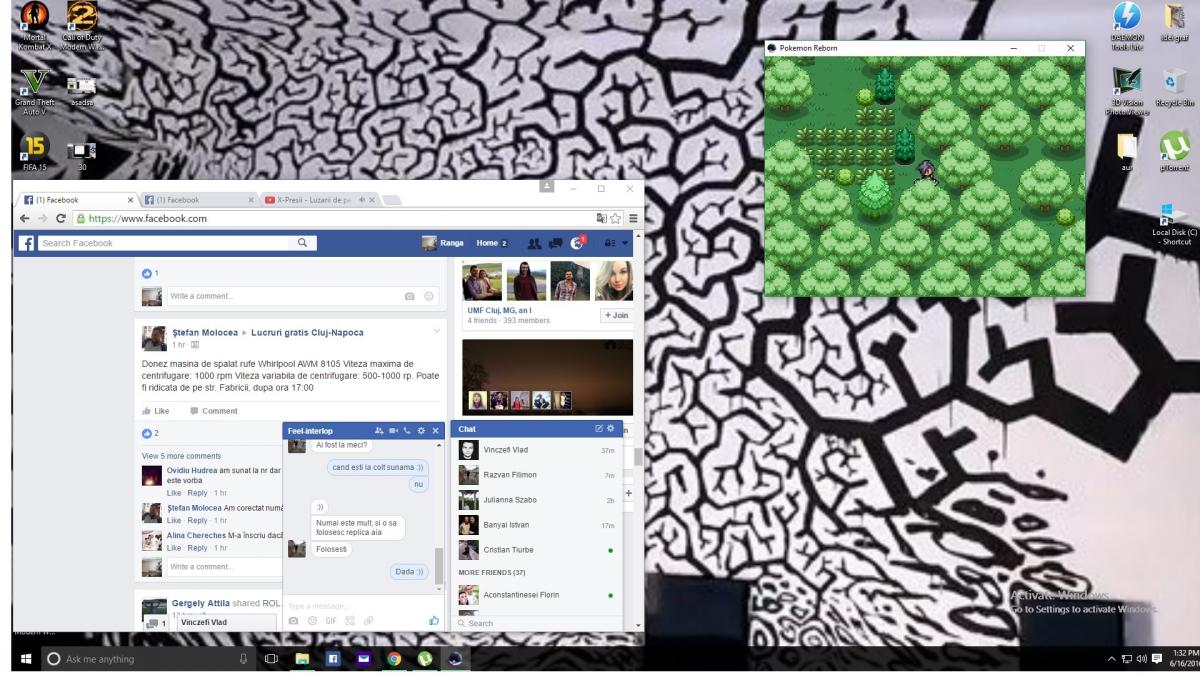Expand options on Ștefan Molocea's post

click(x=437, y=331)
